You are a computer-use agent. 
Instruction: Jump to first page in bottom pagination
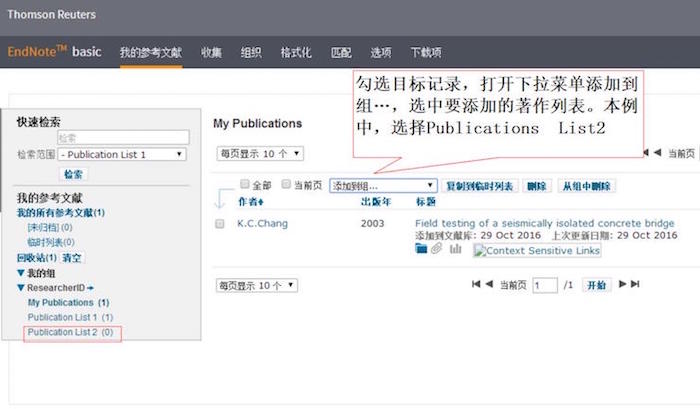click(x=477, y=285)
